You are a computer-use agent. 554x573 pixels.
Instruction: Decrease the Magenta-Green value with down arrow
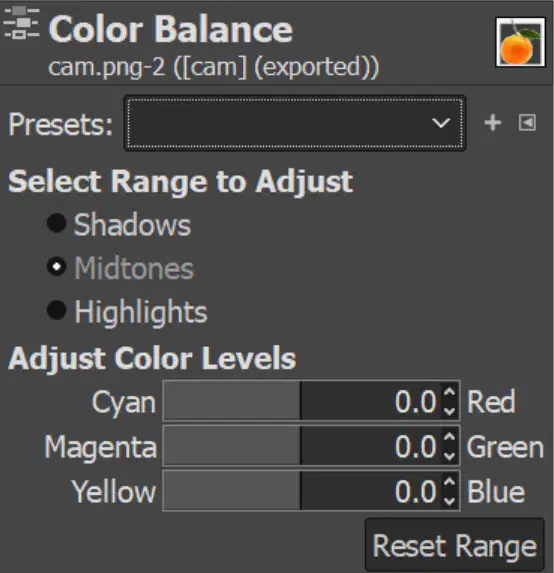coord(449,456)
